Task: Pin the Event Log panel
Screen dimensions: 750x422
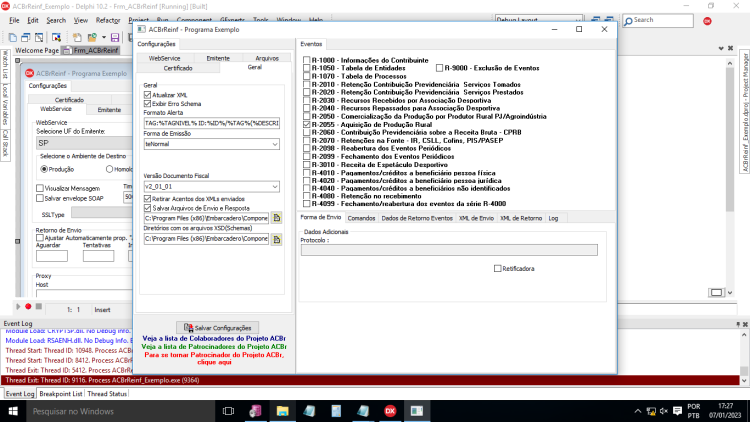Action: click(738, 324)
